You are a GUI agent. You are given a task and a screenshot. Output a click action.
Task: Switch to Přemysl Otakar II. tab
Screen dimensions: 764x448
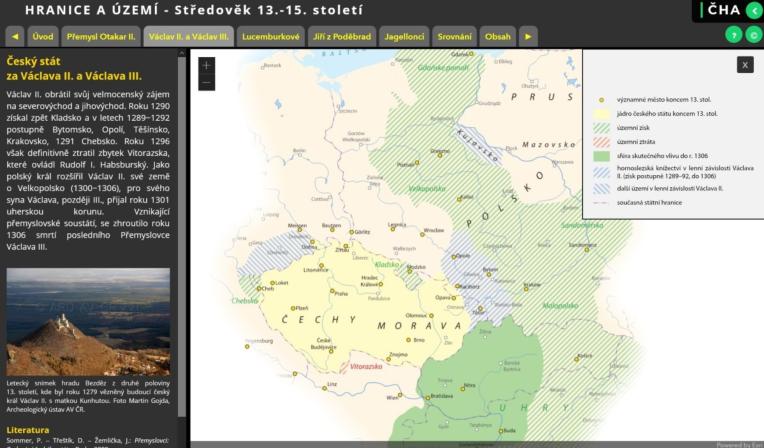(x=101, y=37)
